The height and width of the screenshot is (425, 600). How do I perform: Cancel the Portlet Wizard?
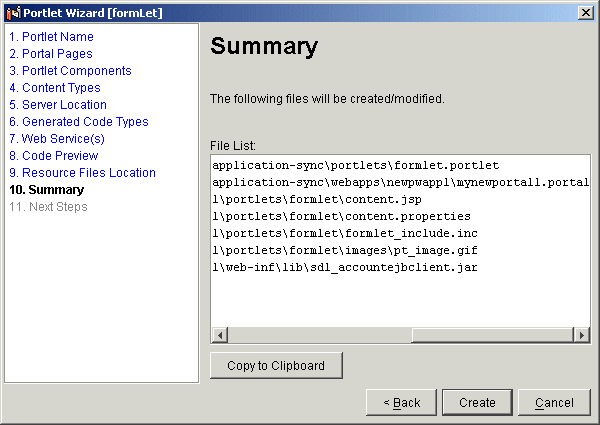click(554, 402)
